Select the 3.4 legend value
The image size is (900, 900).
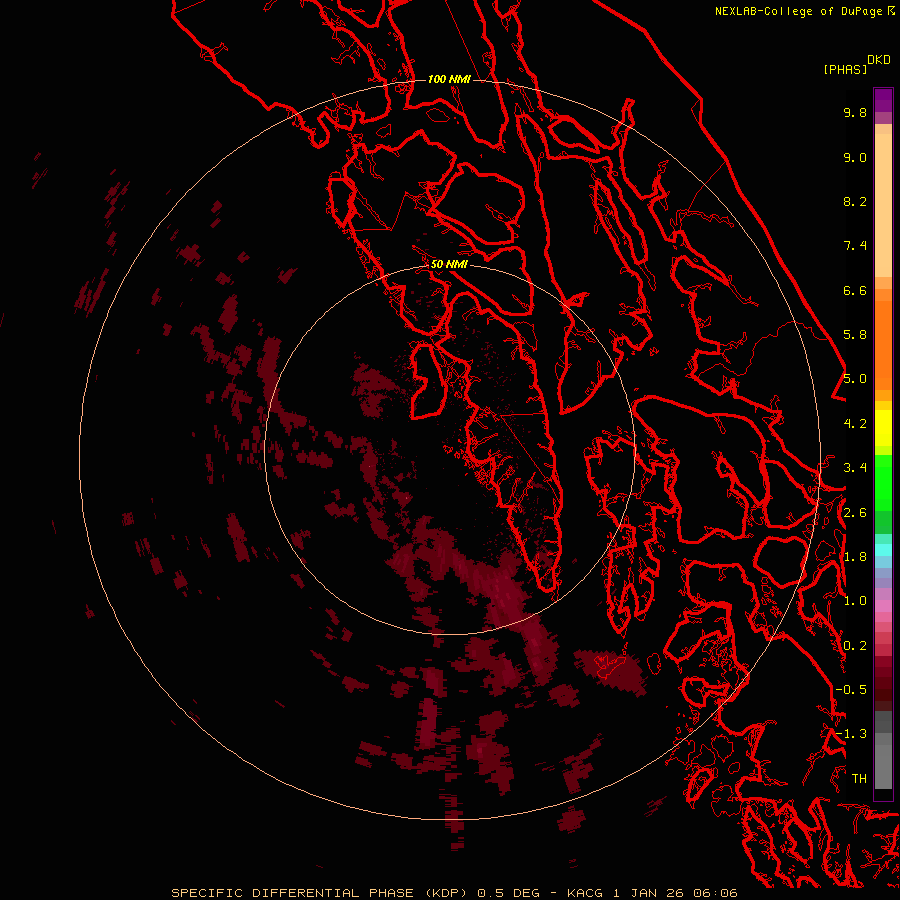[x=855, y=468]
